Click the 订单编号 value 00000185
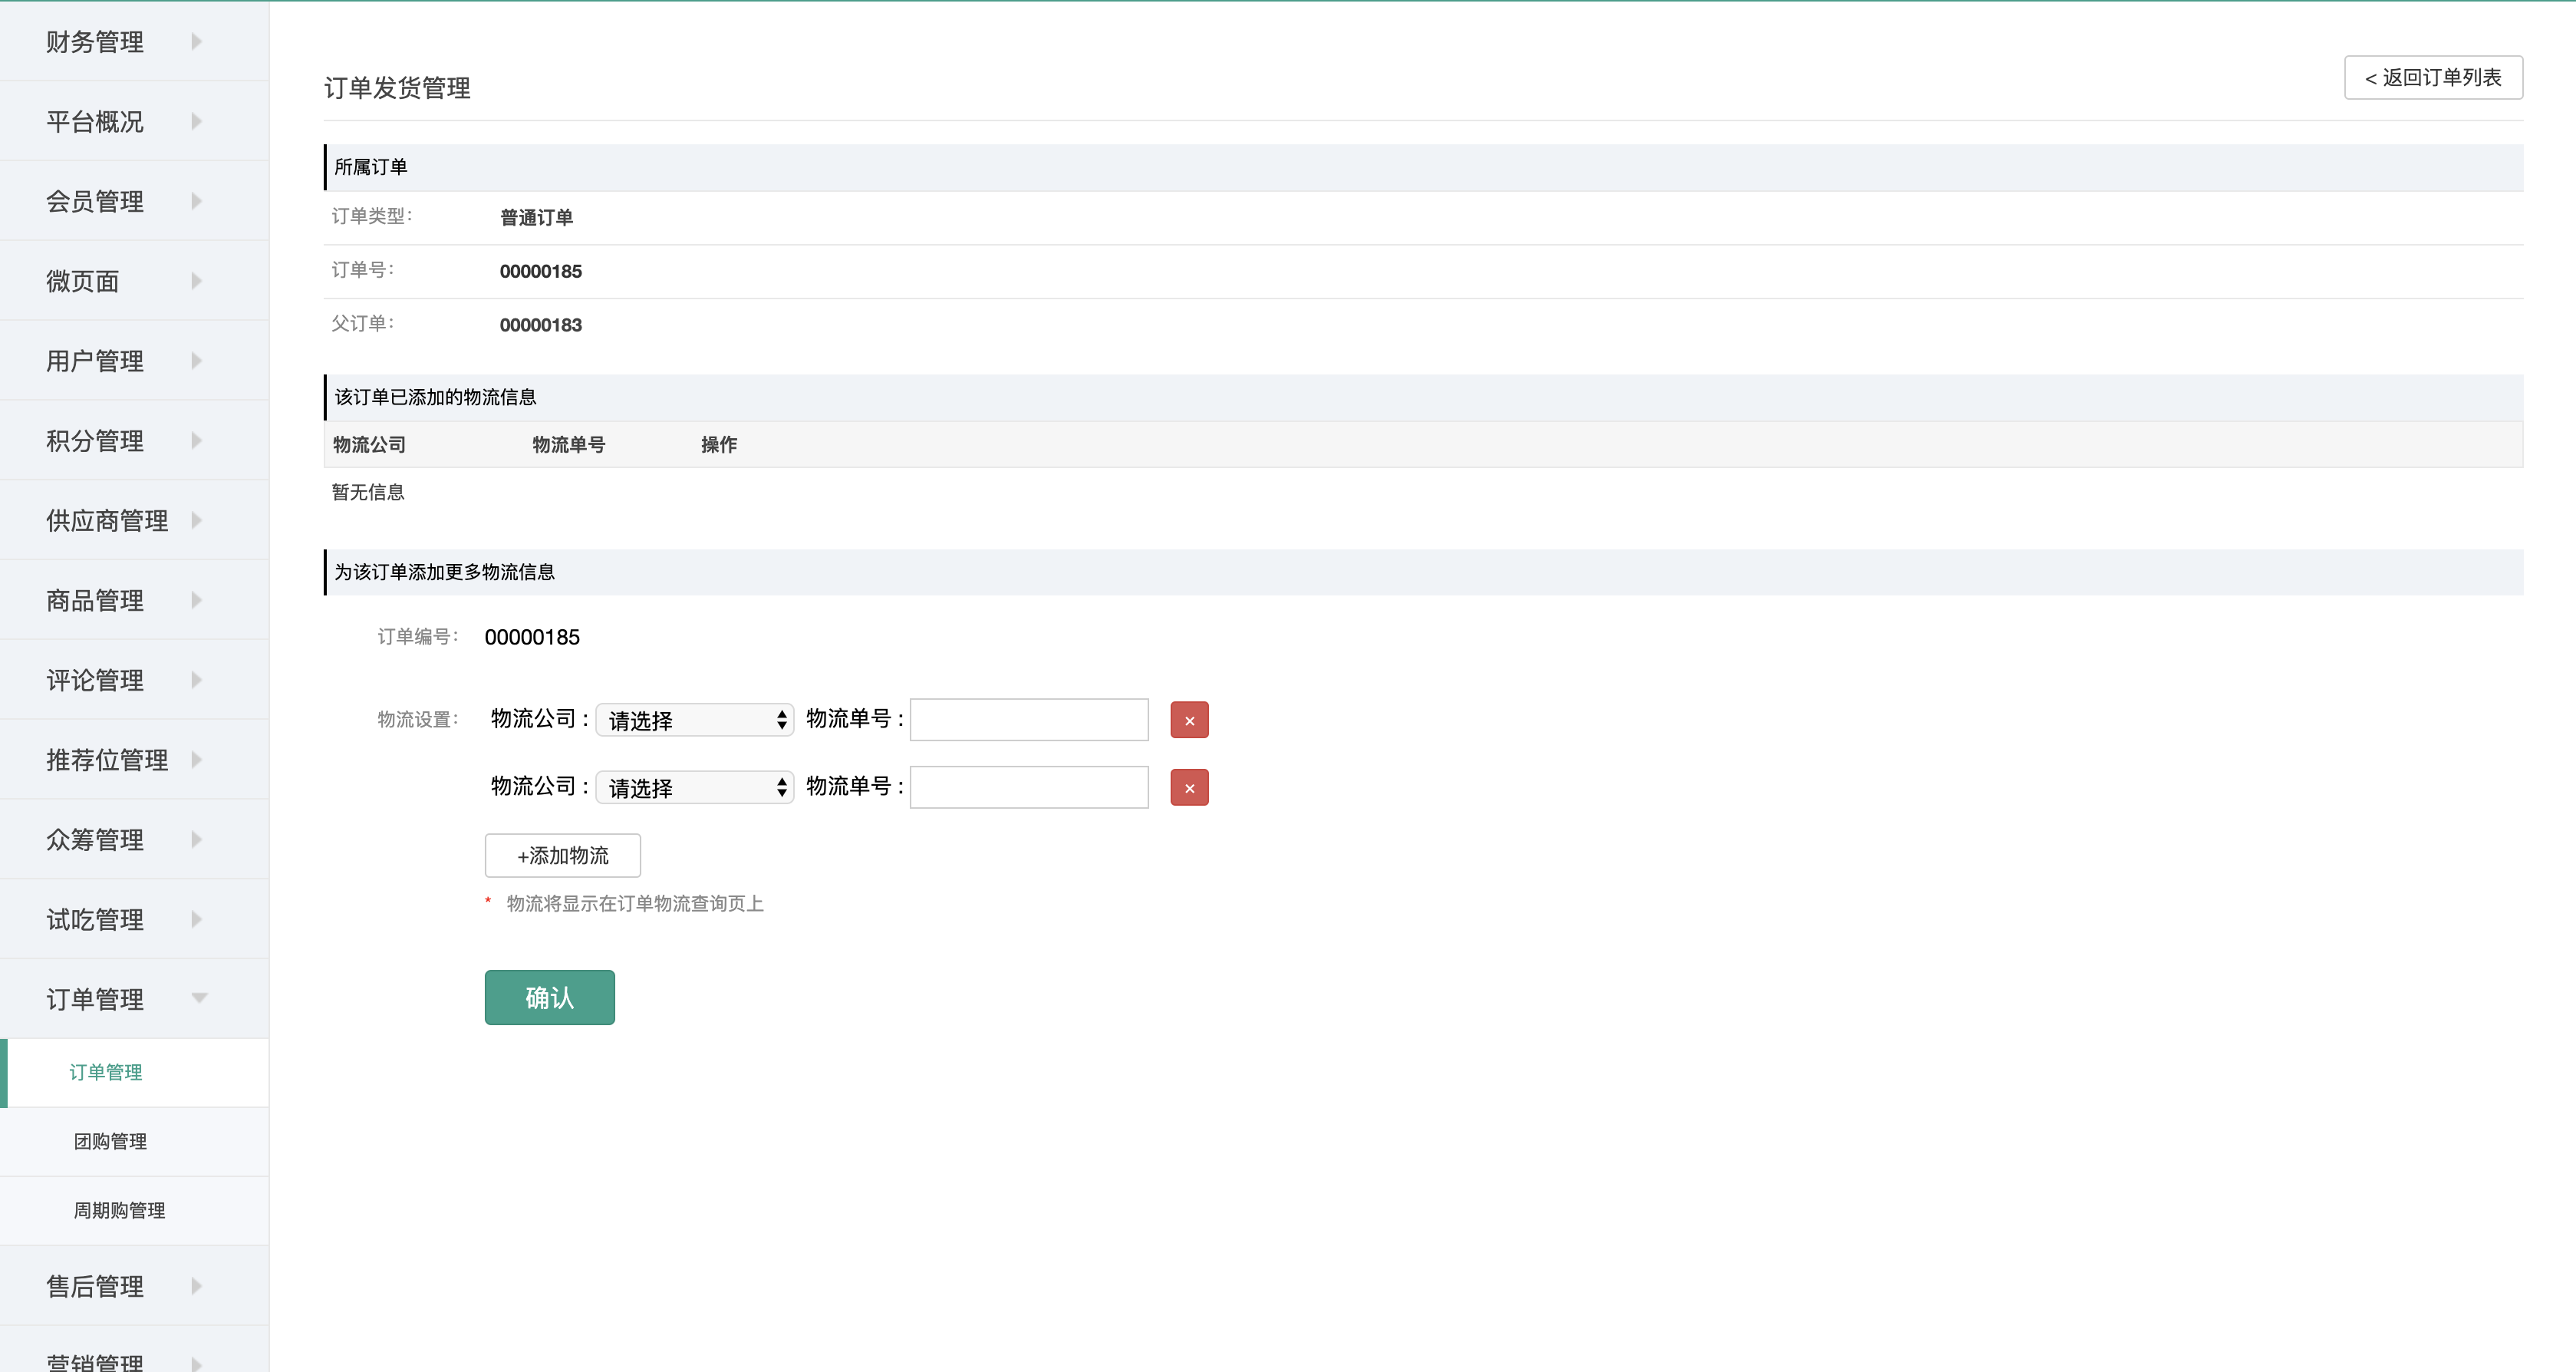2576x1372 pixels. 532,638
